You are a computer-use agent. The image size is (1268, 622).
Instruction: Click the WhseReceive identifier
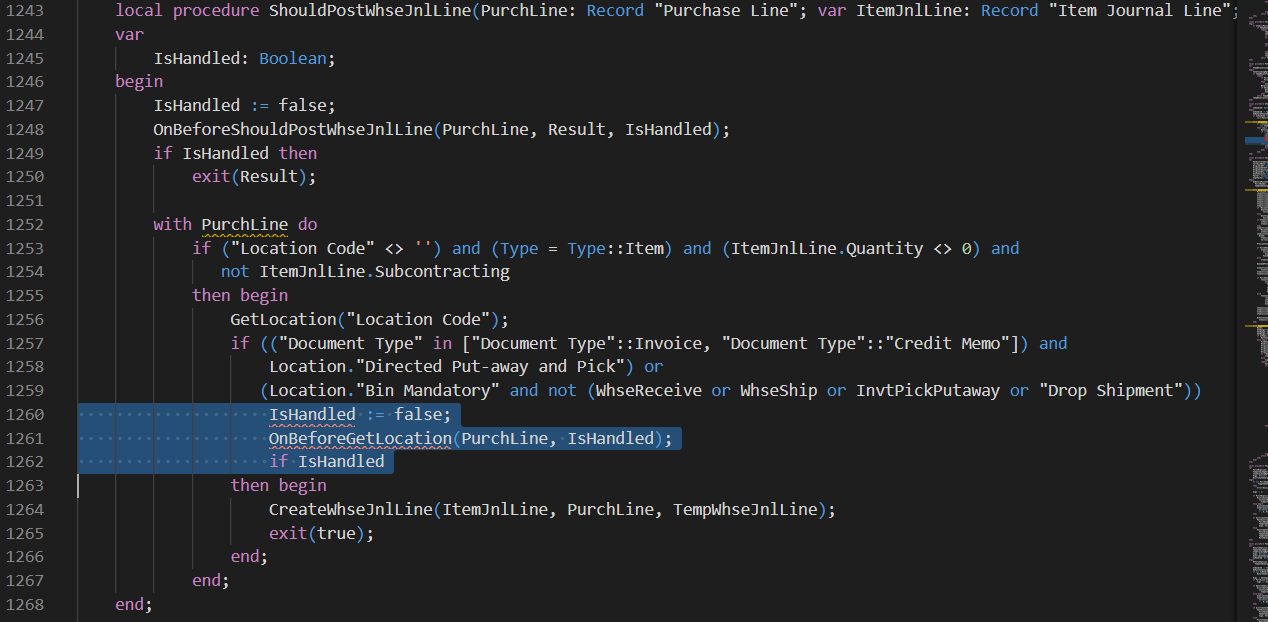pos(649,391)
